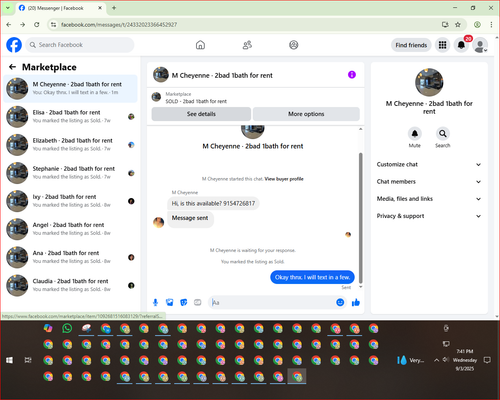
Task: Mute the conversation with bell icon
Action: tap(415, 134)
